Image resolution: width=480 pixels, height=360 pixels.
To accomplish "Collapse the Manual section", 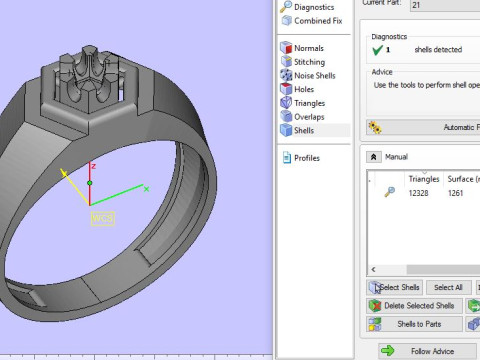I will 374,157.
